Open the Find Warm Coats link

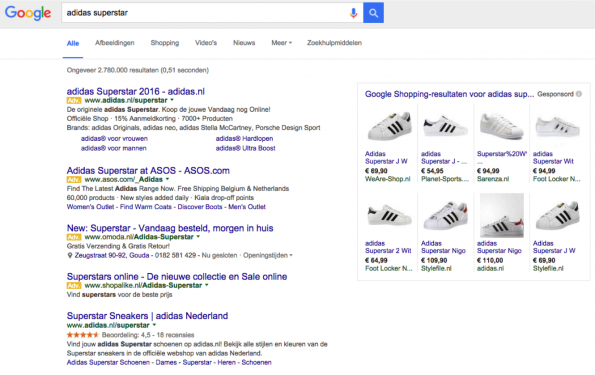click(x=146, y=207)
